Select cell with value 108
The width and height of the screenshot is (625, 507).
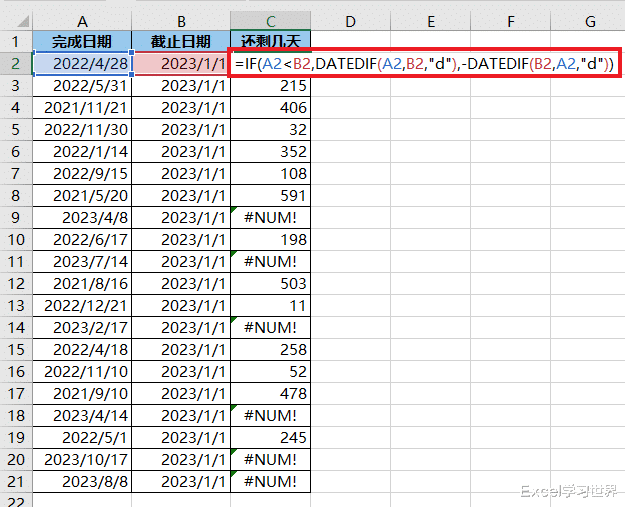point(271,173)
